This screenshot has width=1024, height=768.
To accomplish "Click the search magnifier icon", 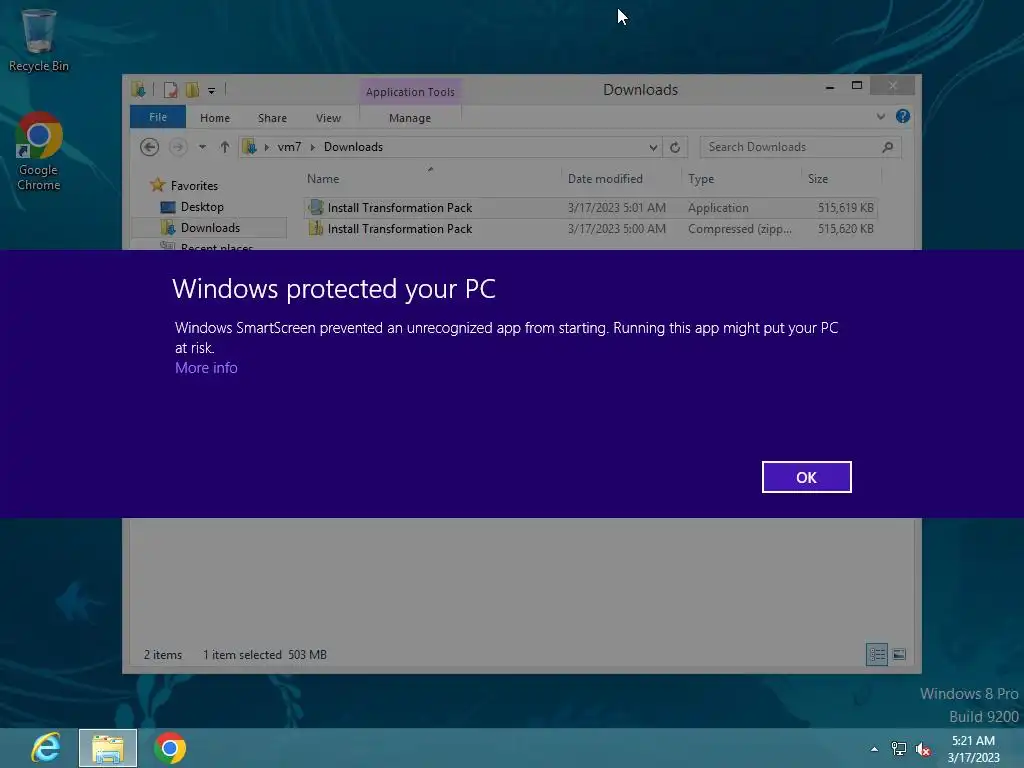I will click(888, 147).
